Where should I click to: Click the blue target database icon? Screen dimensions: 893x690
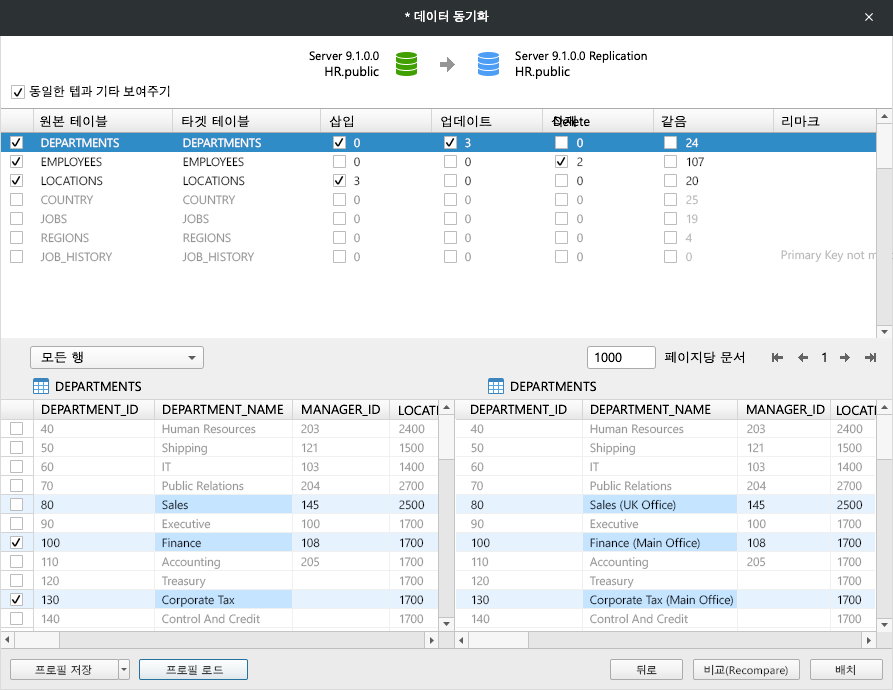pos(488,64)
